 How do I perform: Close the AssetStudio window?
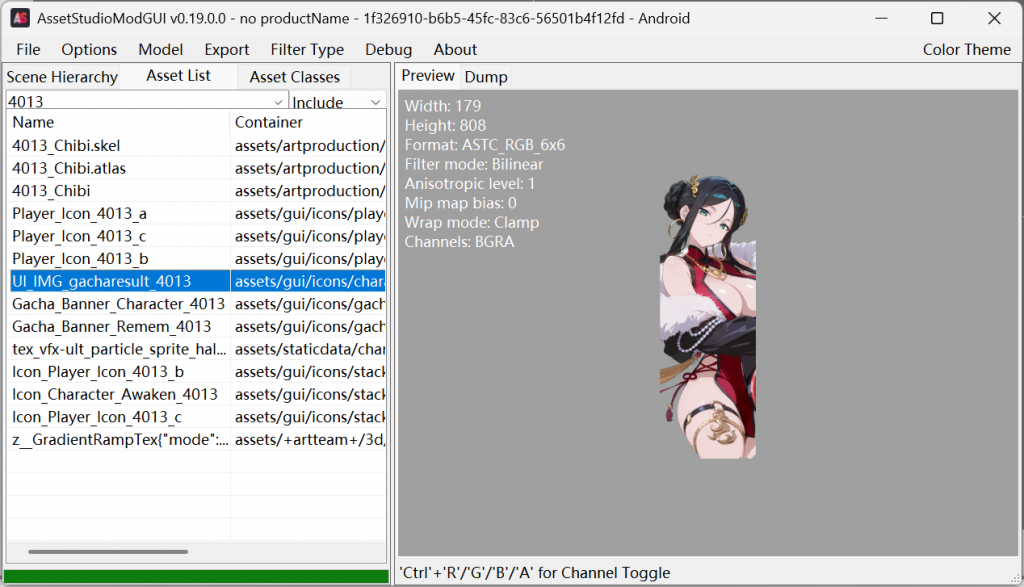[x=994, y=18]
